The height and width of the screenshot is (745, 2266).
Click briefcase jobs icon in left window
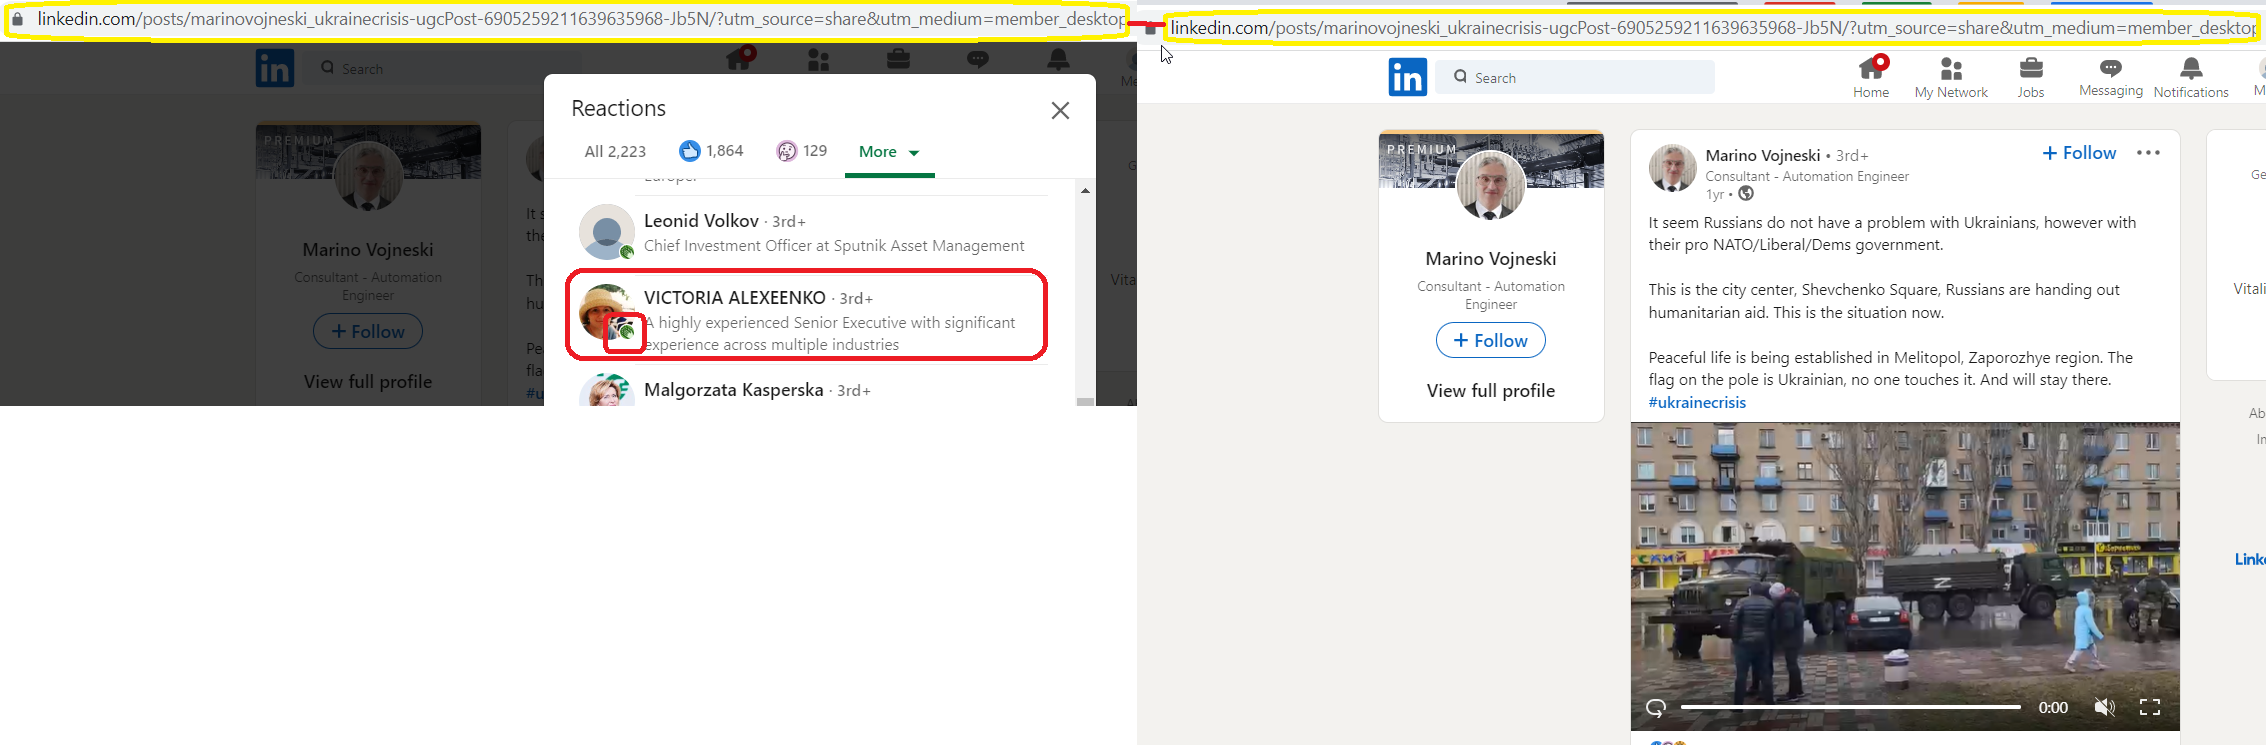[x=898, y=60]
